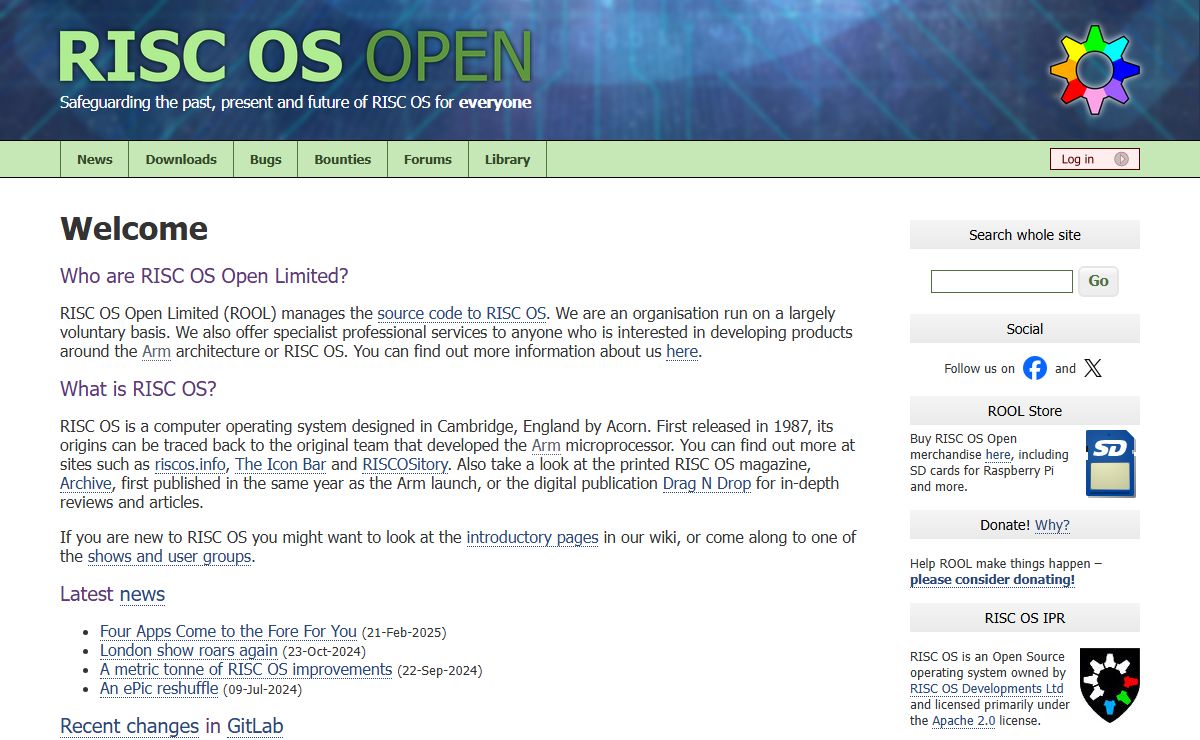The width and height of the screenshot is (1200, 740).
Task: Click the 'Who are RISC OS Open Limited?' heading
Action: click(204, 276)
